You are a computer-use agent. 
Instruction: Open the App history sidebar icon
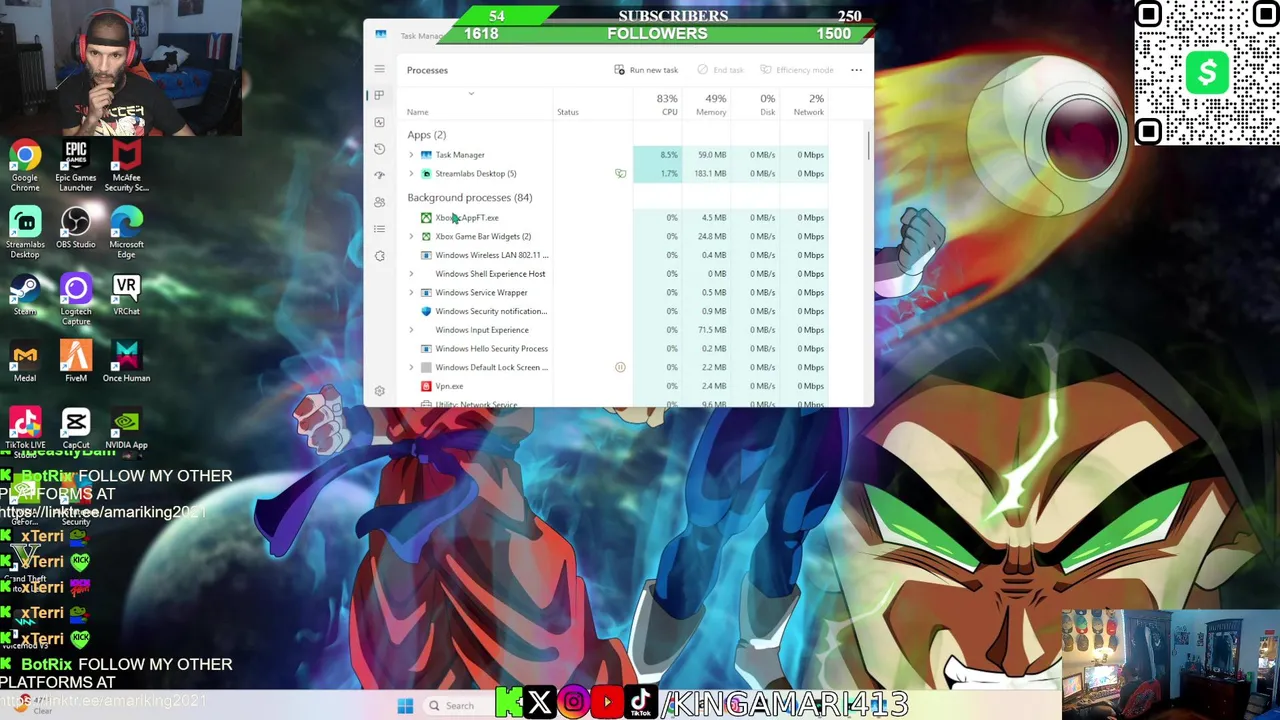tap(379, 148)
